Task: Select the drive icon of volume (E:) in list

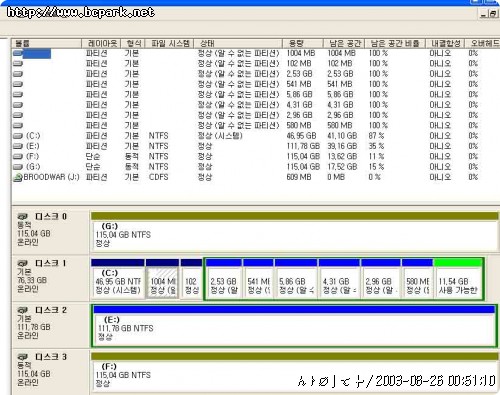Action: click(18, 146)
